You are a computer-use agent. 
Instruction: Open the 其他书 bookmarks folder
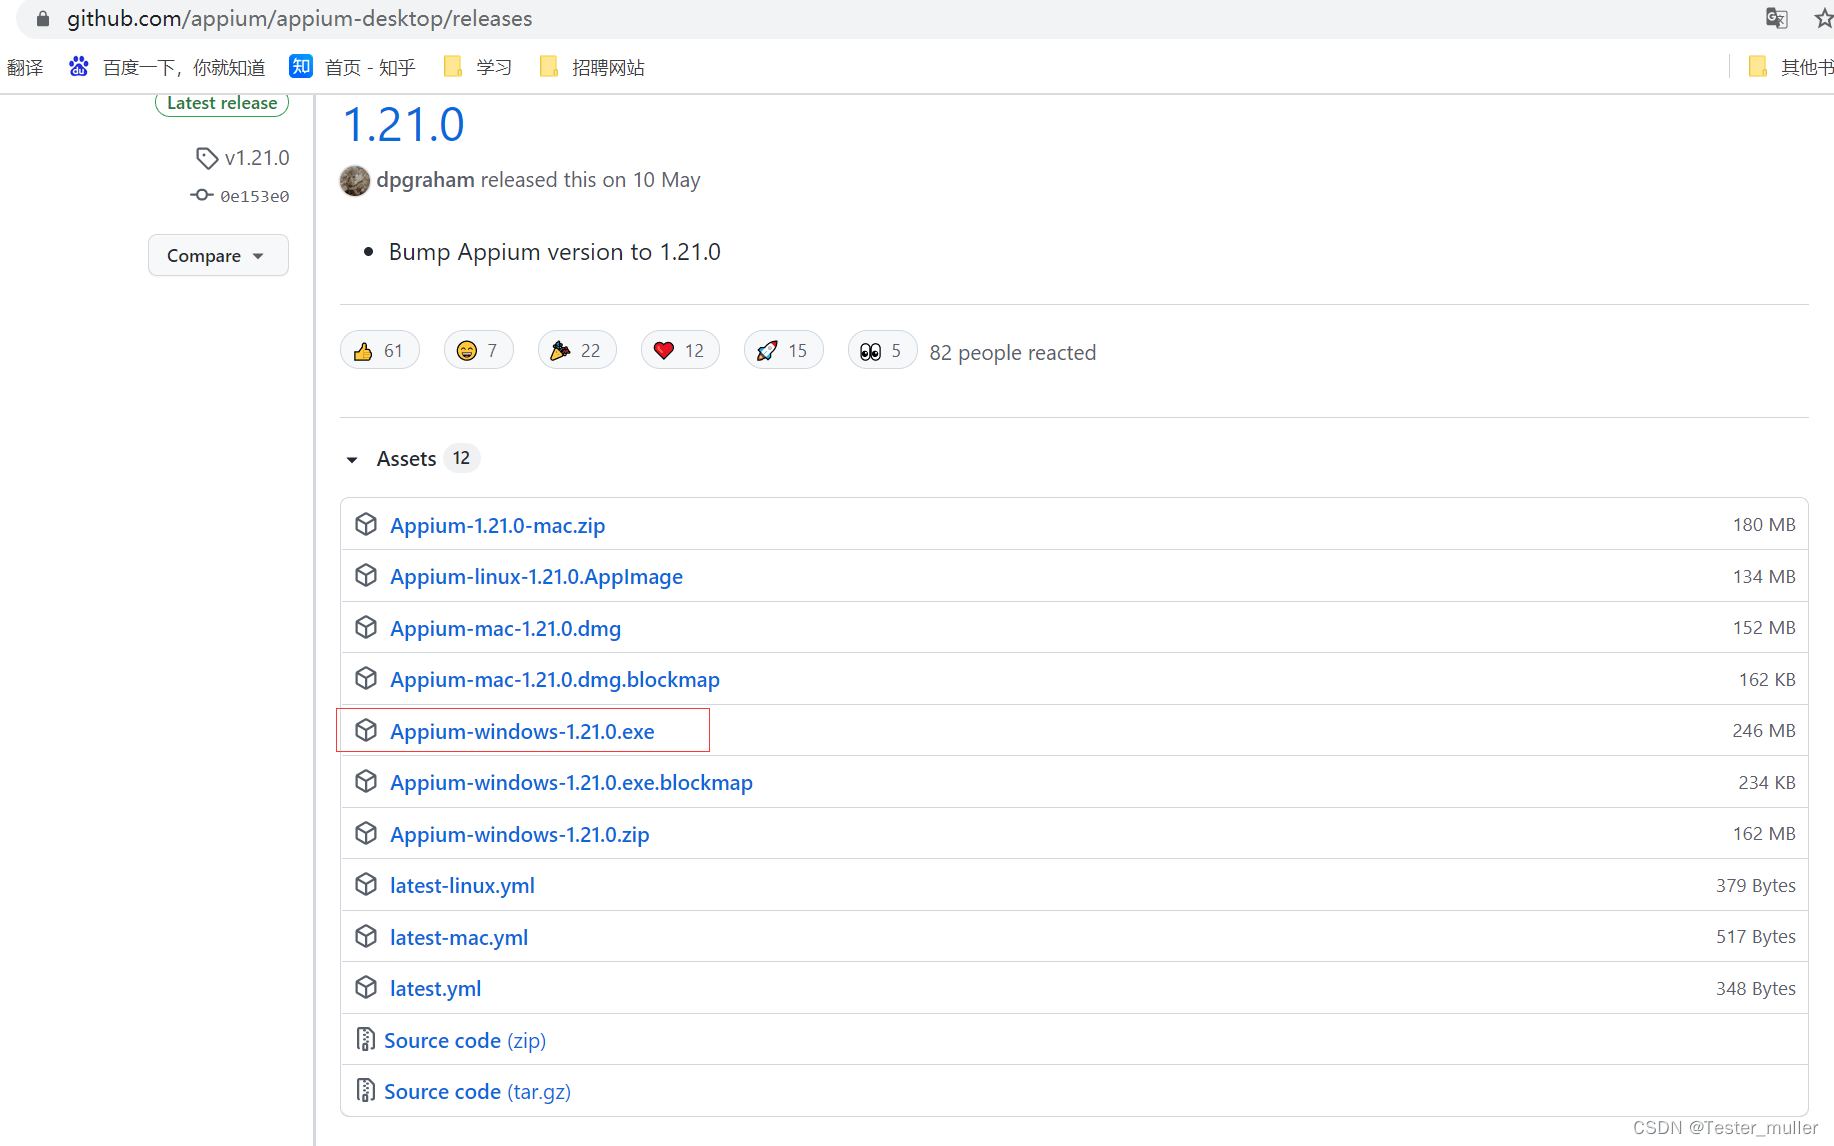(1791, 67)
